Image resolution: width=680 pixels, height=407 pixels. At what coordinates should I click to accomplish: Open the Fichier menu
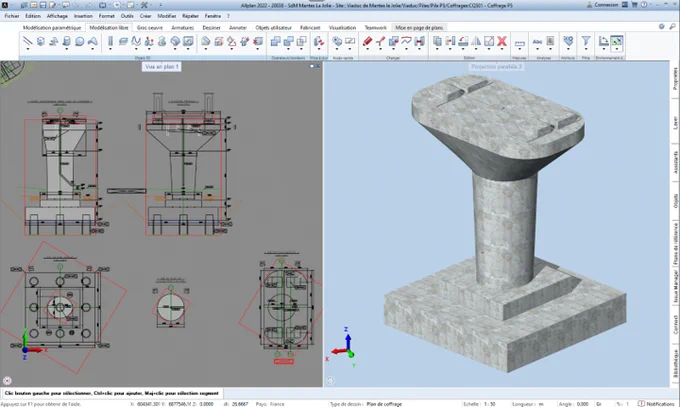(x=12, y=16)
